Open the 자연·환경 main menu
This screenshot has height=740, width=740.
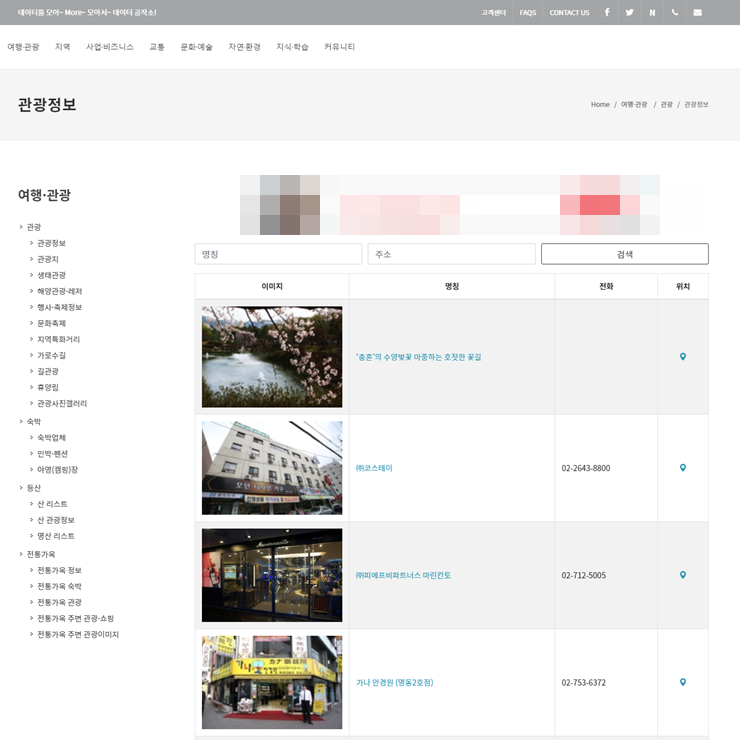[x=244, y=47]
